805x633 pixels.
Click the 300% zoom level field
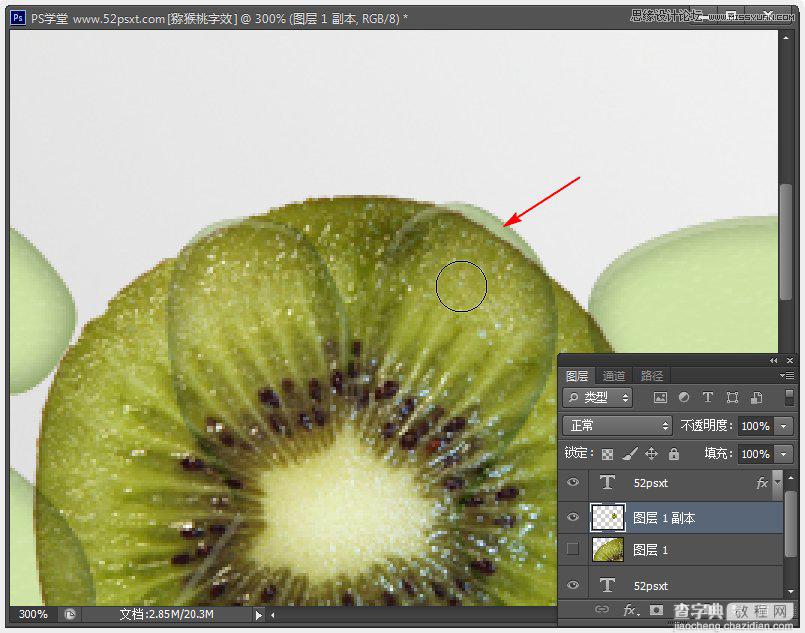click(33, 615)
